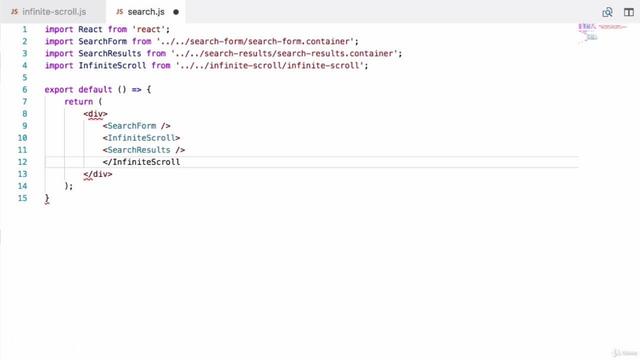This screenshot has height=360, width=640.
Task: Open the preview search icon in editor toolbar
Action: 607,12
